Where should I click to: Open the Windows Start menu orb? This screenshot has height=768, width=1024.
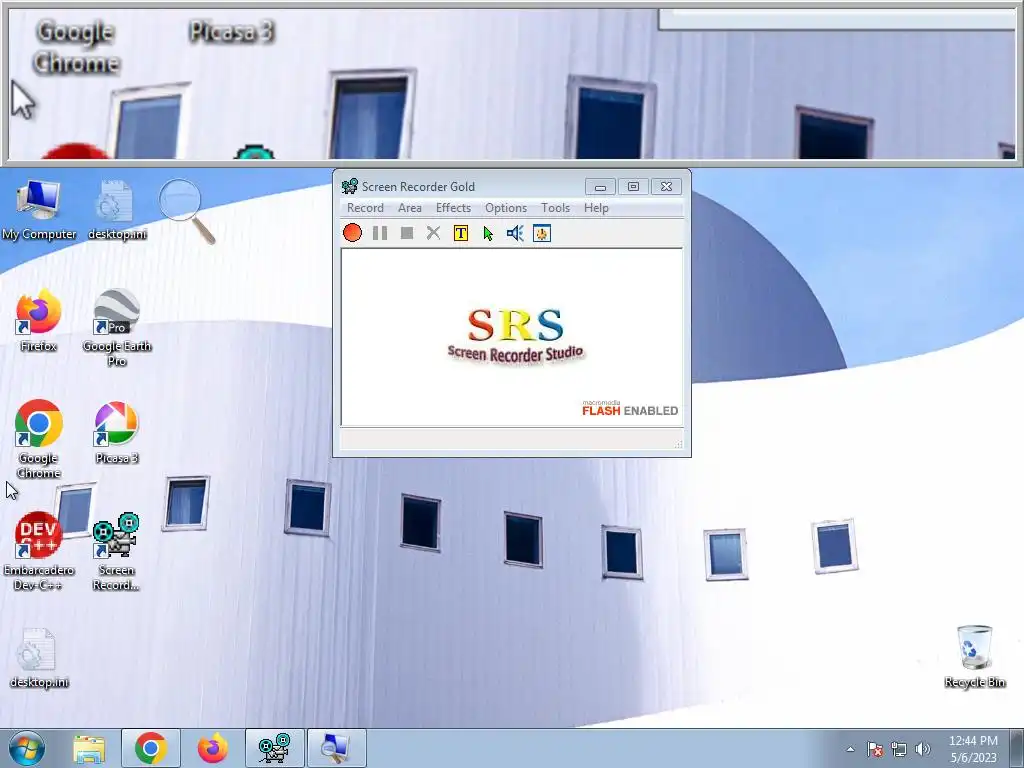27,748
